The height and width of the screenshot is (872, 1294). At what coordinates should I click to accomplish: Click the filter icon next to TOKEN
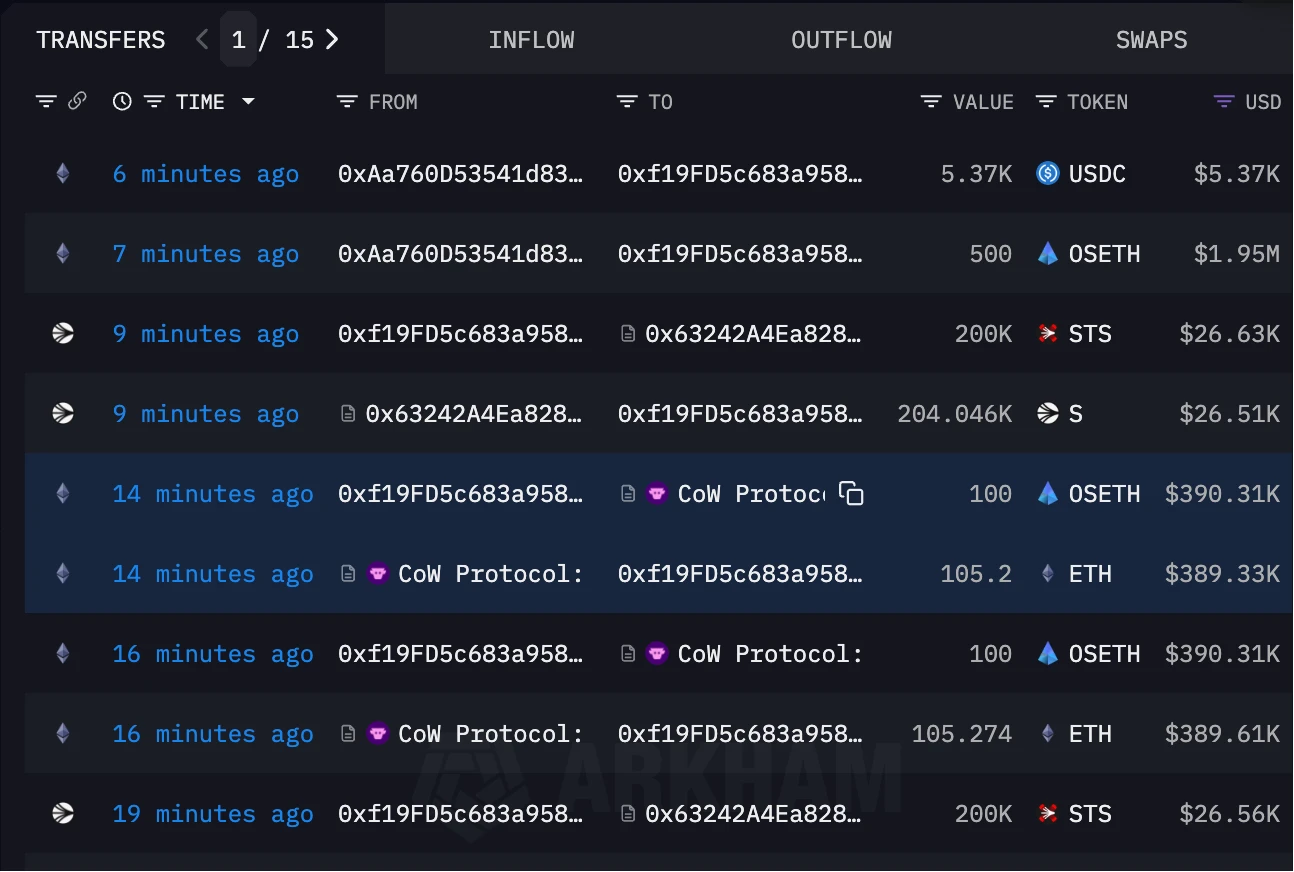(x=1046, y=102)
